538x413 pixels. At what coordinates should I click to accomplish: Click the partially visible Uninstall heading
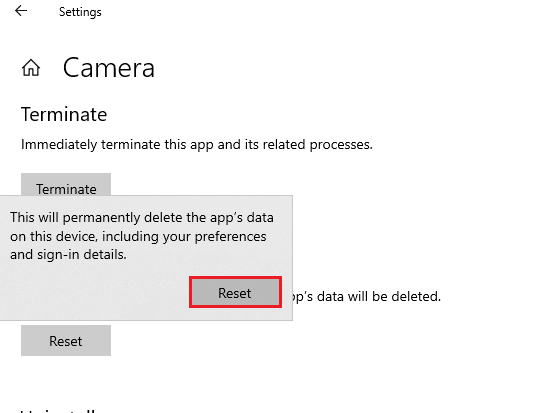click(58, 410)
